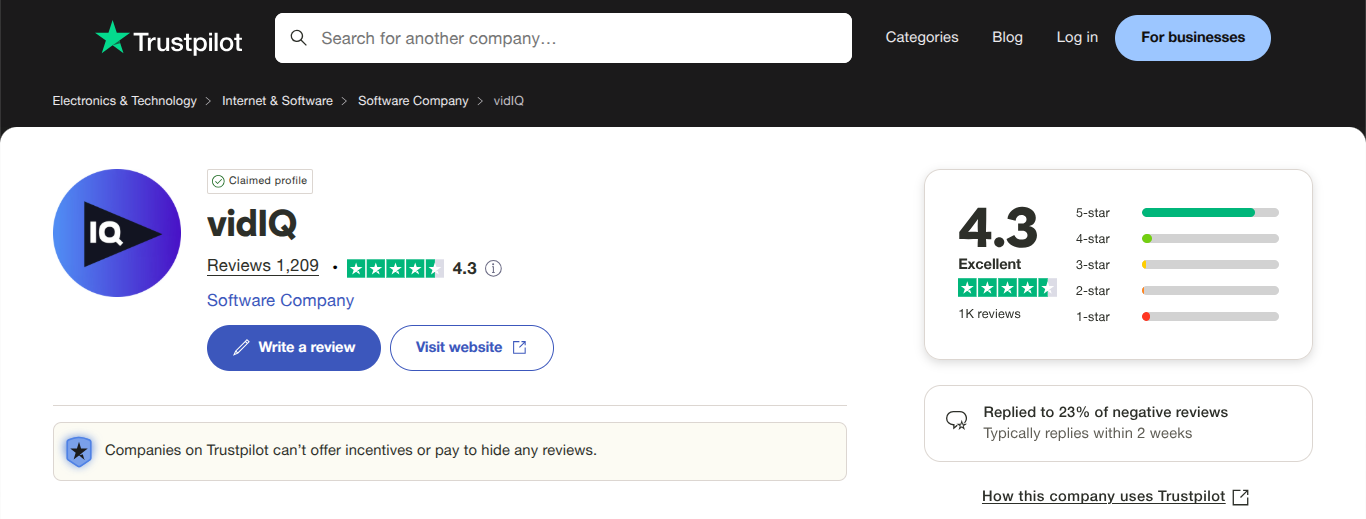Click the vidIQ breadcrumb text
The image size is (1366, 519).
click(509, 101)
